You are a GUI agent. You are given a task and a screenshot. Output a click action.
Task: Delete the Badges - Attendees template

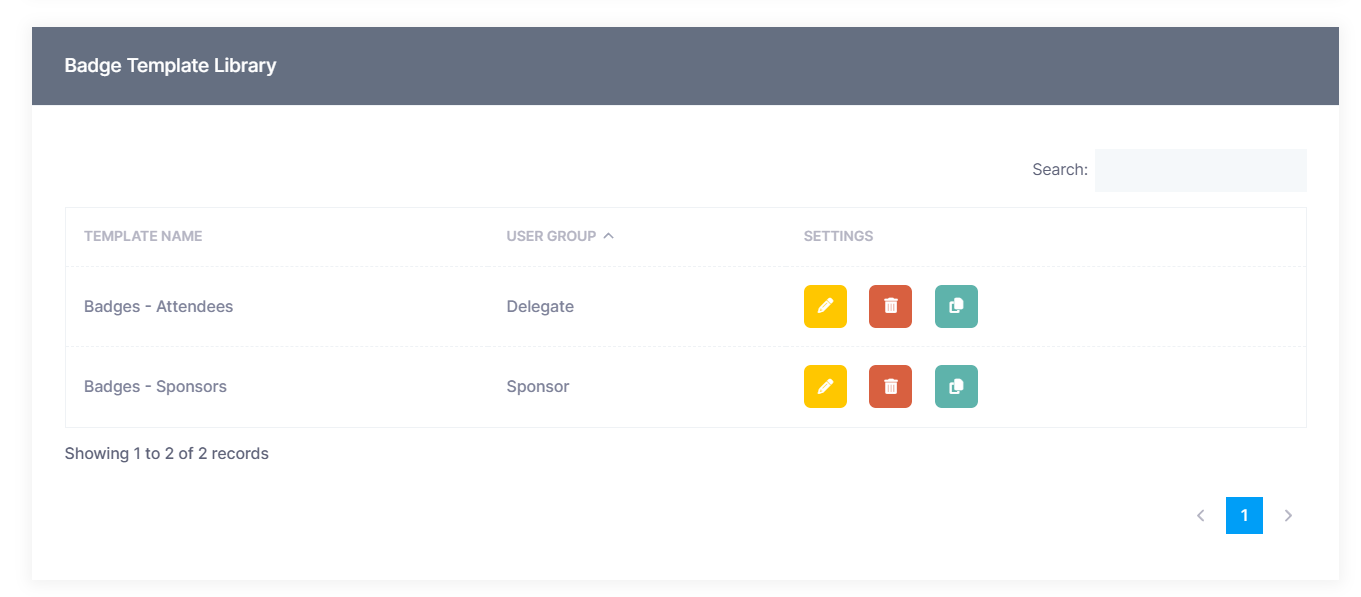coord(890,306)
